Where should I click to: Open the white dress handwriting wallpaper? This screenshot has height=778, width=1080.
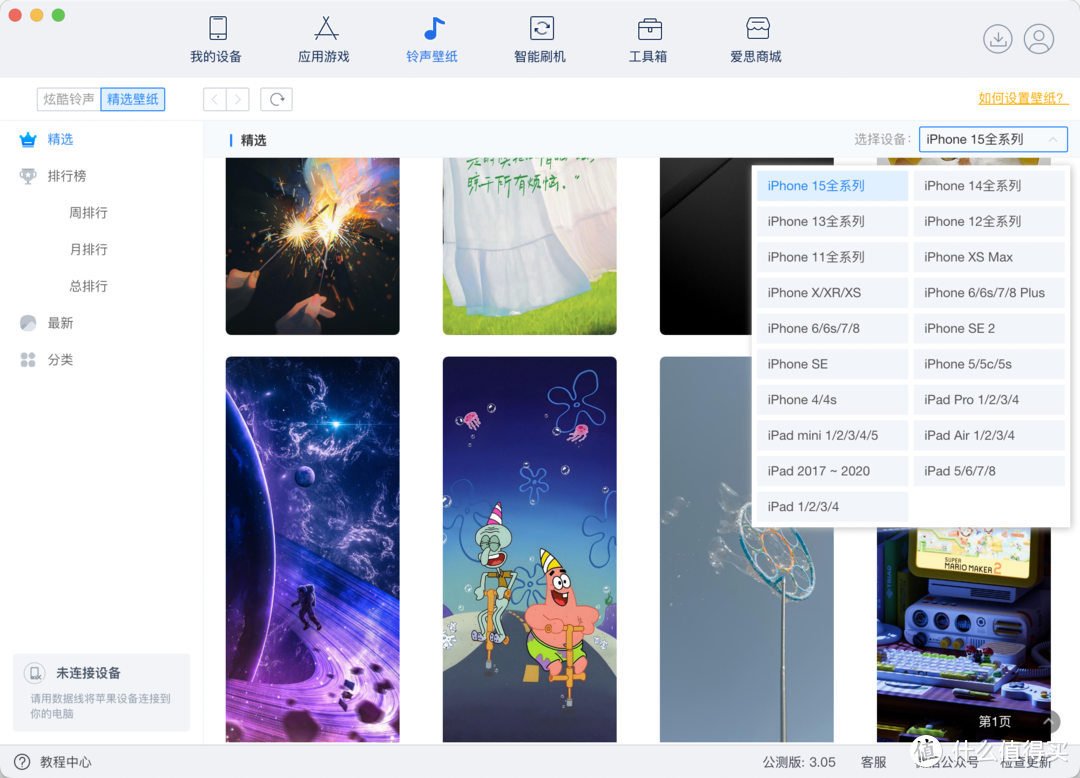(x=530, y=246)
